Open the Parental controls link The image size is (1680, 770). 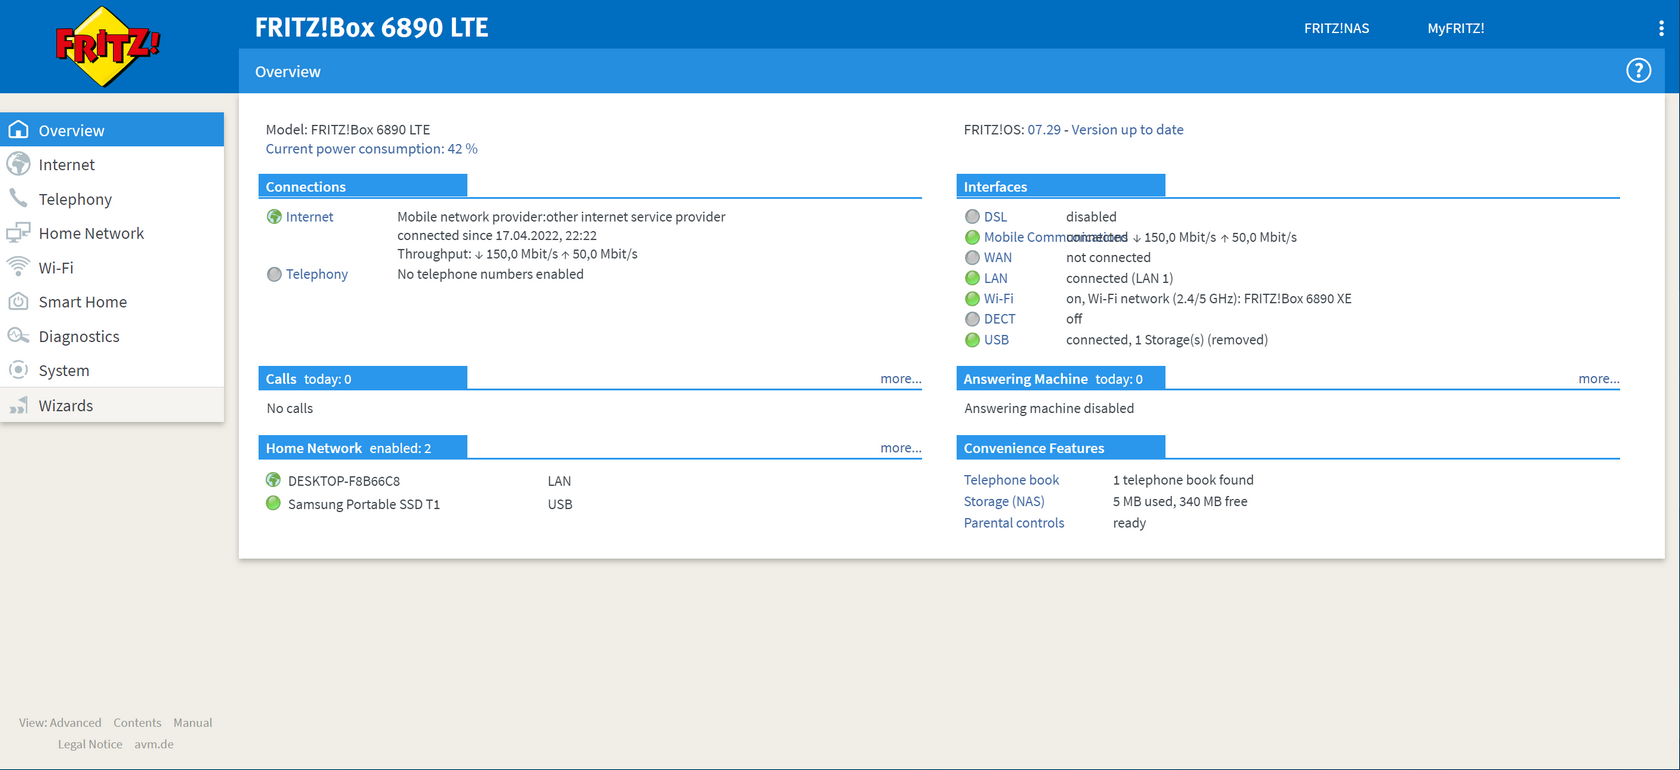(1014, 523)
